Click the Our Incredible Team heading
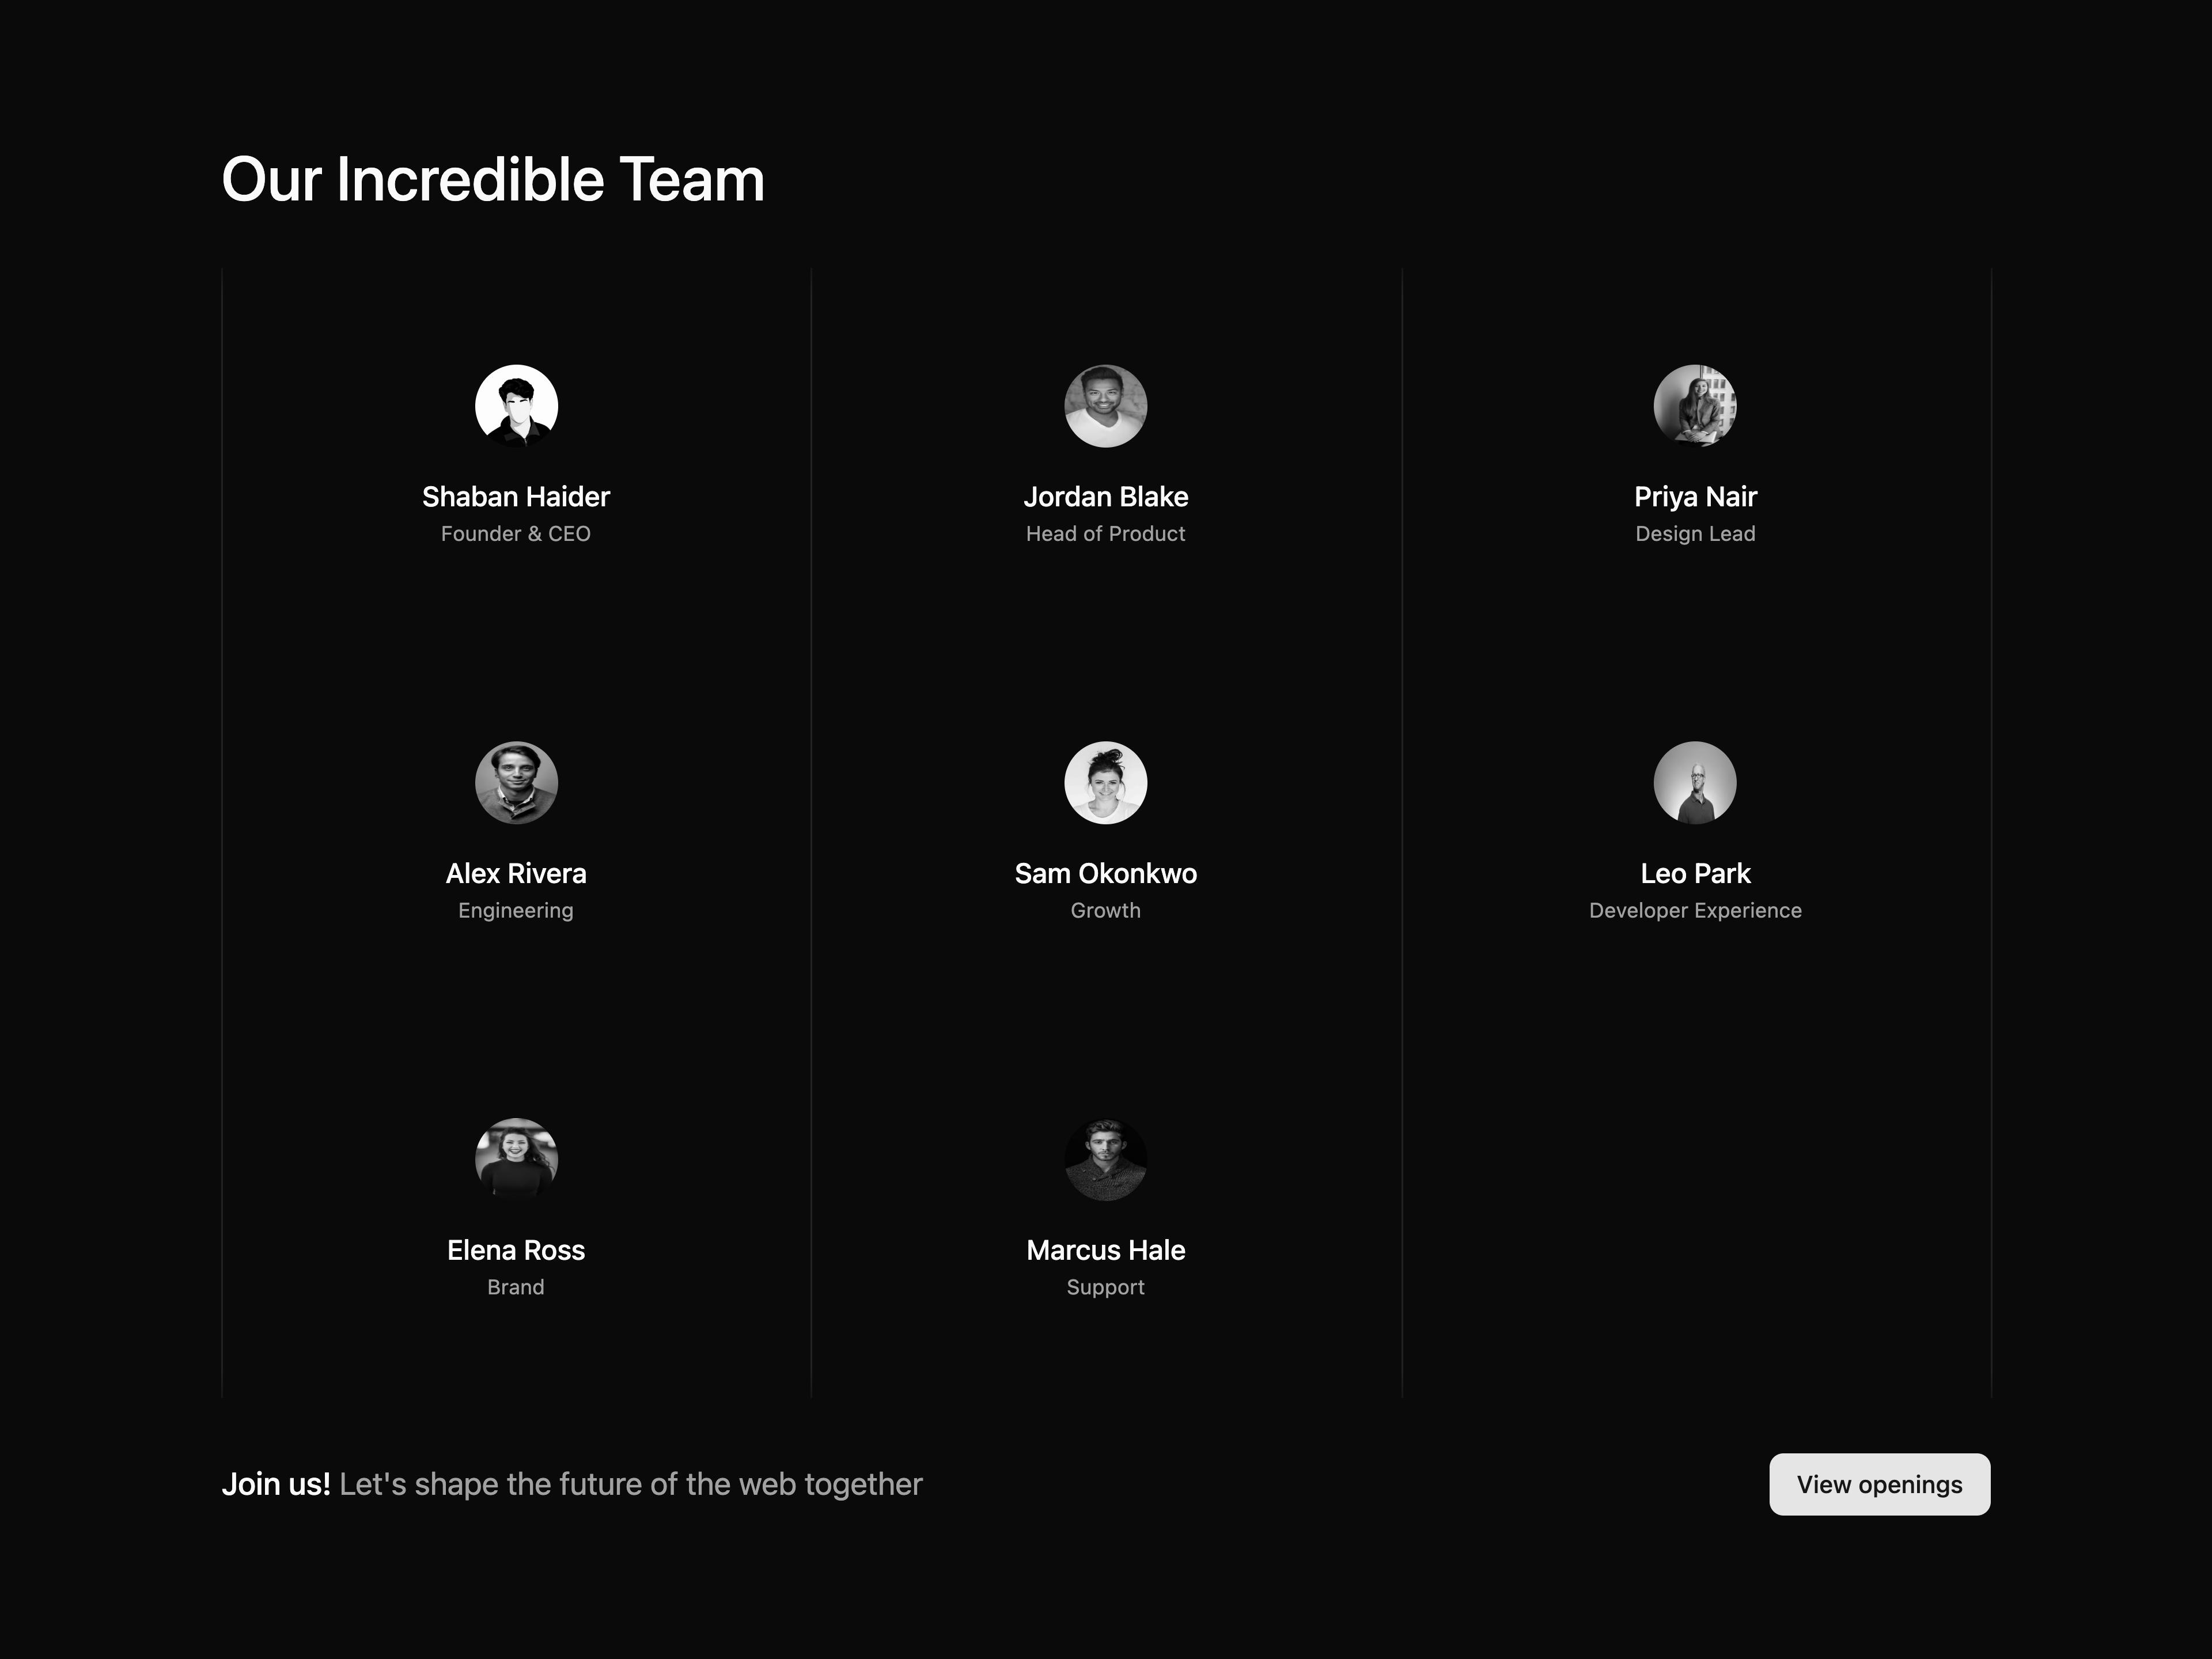This screenshot has width=2212, height=1659. click(x=493, y=180)
